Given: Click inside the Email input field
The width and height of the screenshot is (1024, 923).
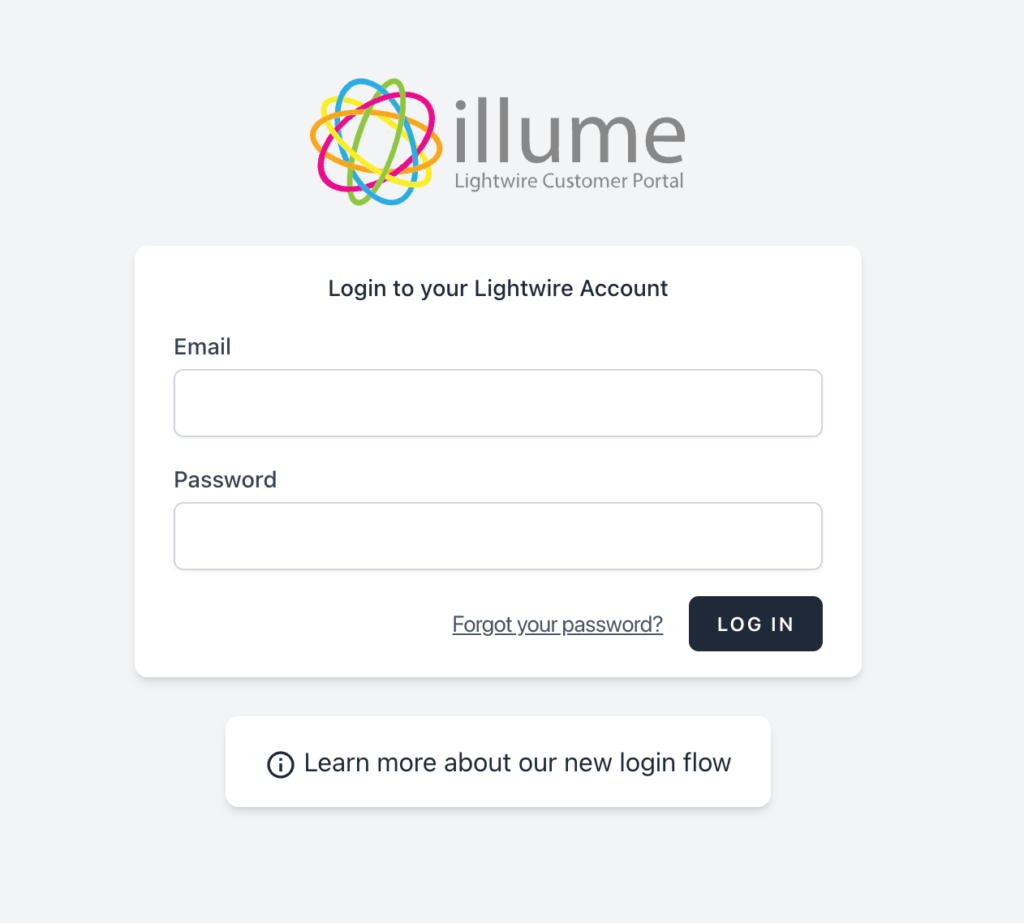Looking at the screenshot, I should click(x=497, y=403).
